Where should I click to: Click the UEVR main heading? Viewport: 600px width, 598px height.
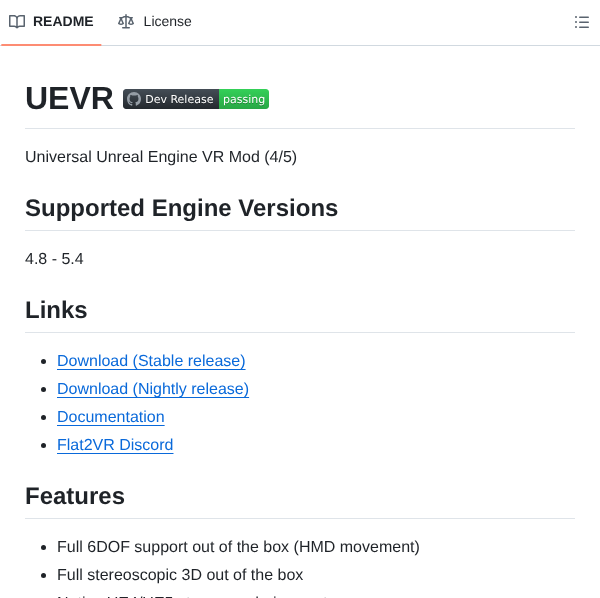tap(69, 99)
